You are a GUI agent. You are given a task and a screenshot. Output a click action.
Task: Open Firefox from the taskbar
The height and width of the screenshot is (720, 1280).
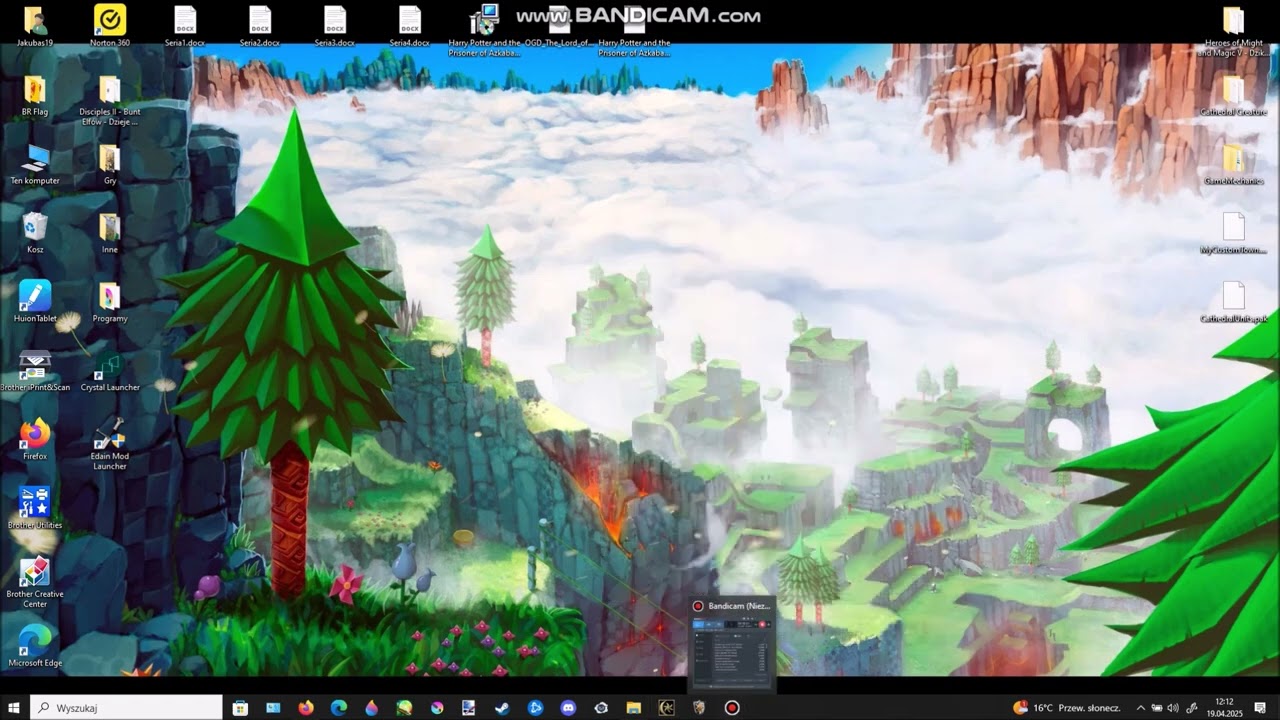pos(306,708)
